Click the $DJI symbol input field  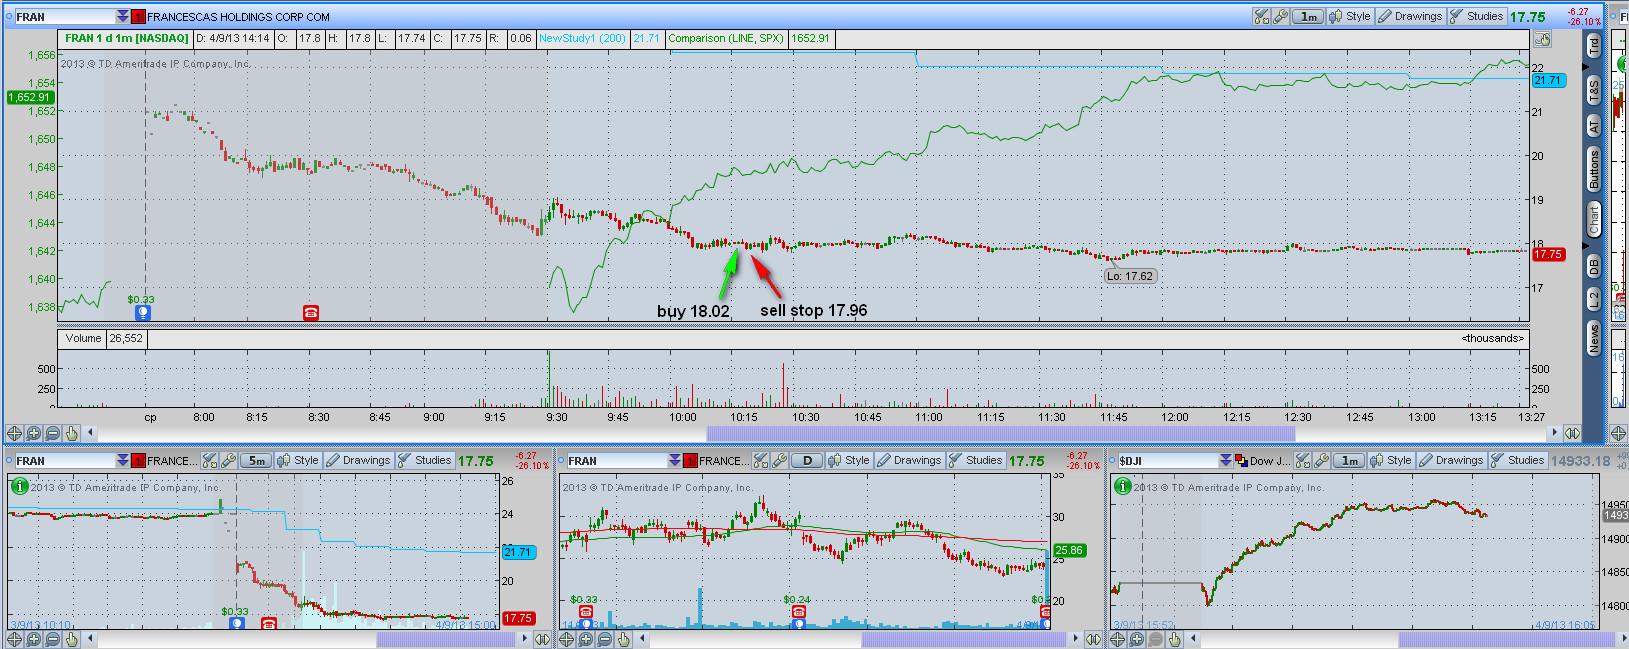[1167, 460]
